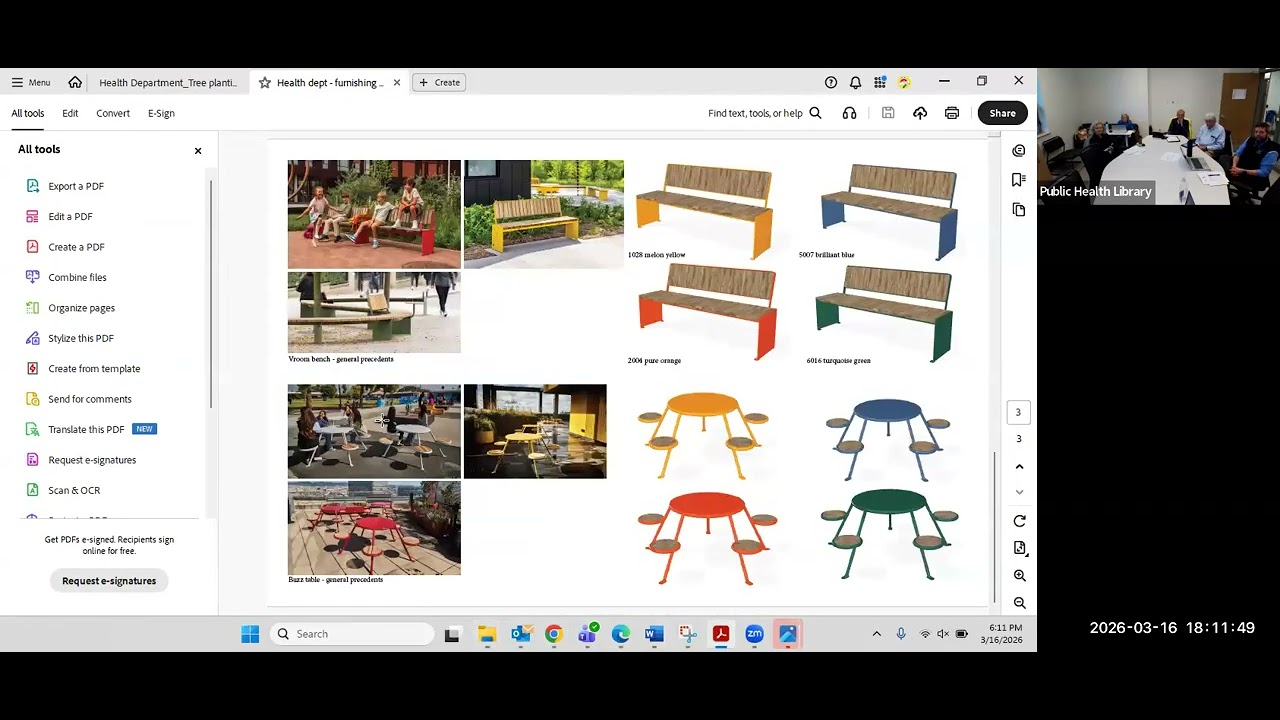1280x720 pixels.
Task: Open the bookmarks panel icon
Action: tap(1018, 180)
